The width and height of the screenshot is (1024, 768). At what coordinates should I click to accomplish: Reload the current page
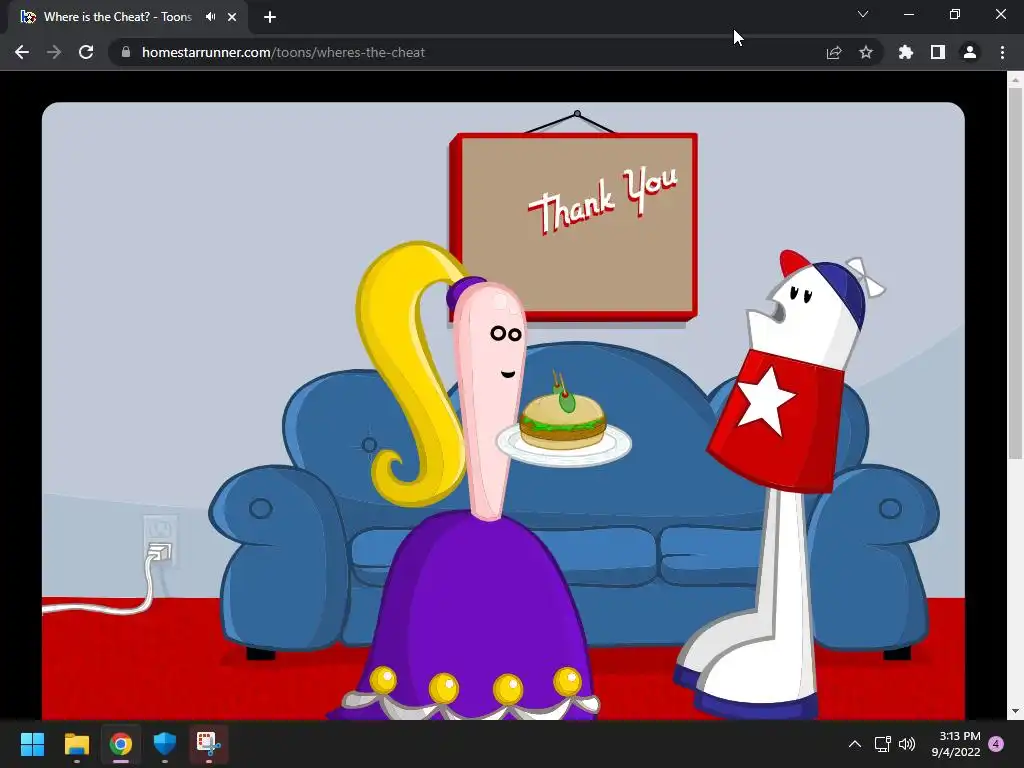[86, 52]
